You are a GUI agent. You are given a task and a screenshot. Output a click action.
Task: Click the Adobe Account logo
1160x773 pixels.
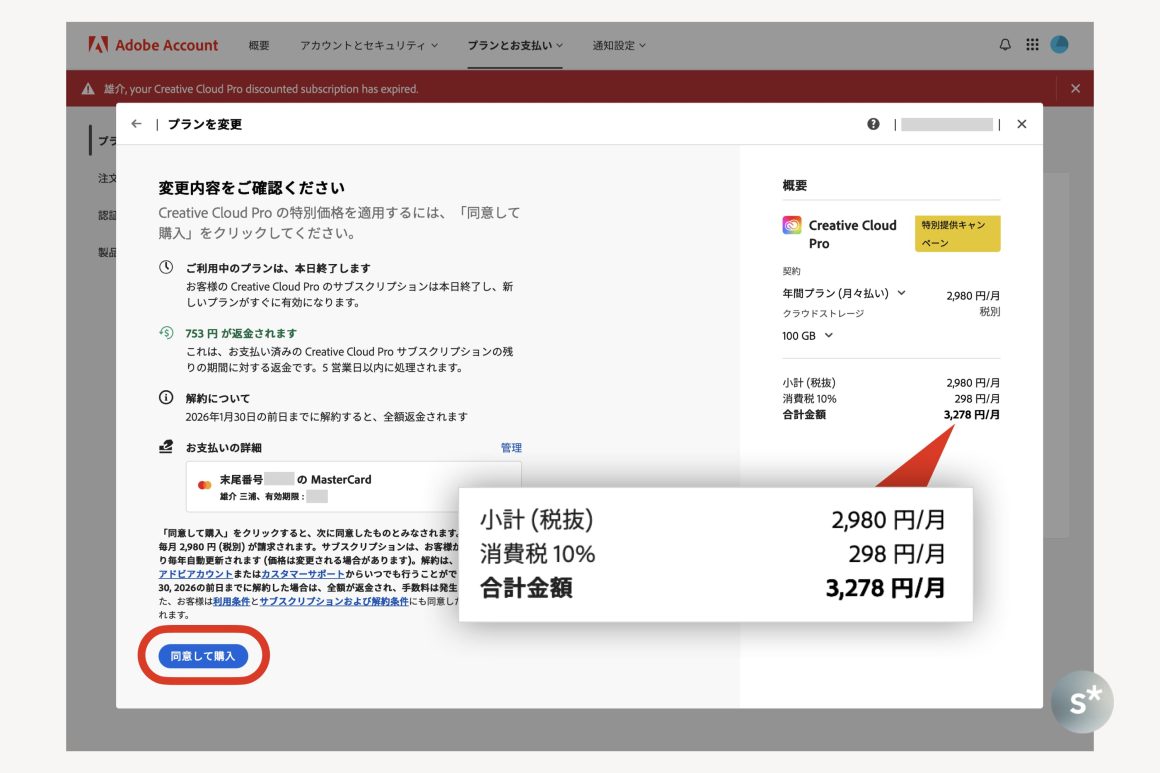tap(153, 45)
